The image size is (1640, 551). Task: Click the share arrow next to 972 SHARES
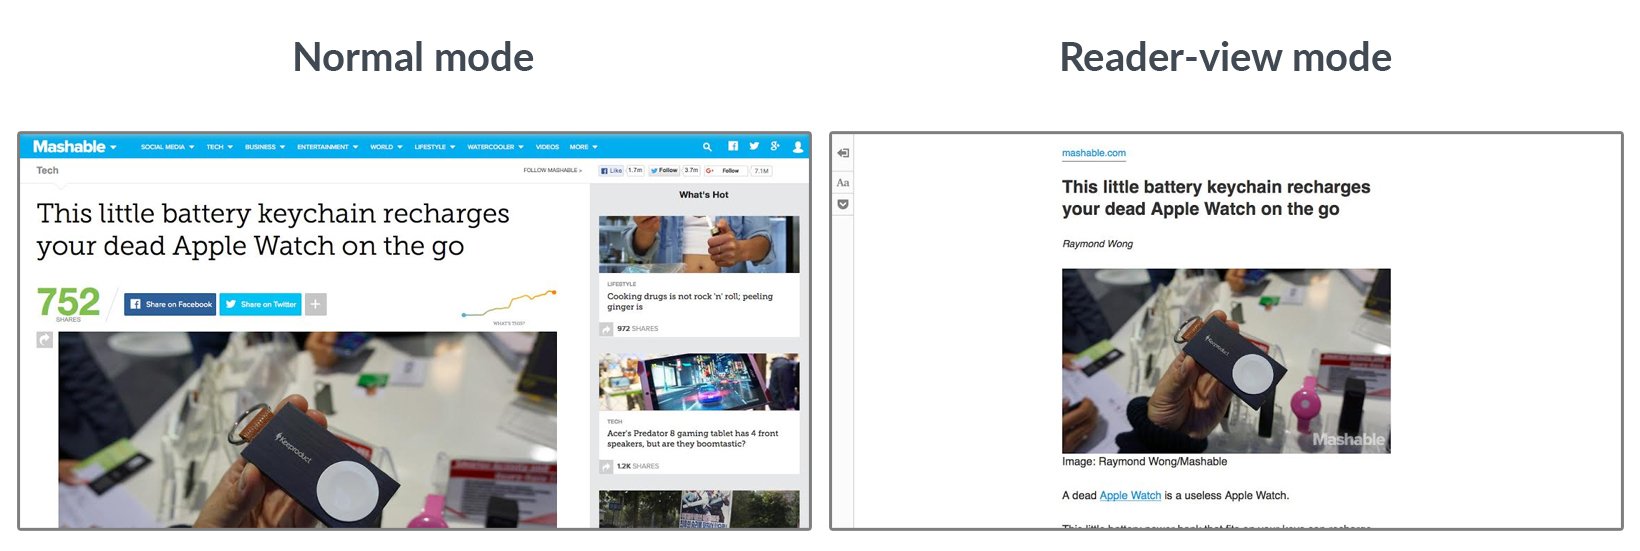606,329
